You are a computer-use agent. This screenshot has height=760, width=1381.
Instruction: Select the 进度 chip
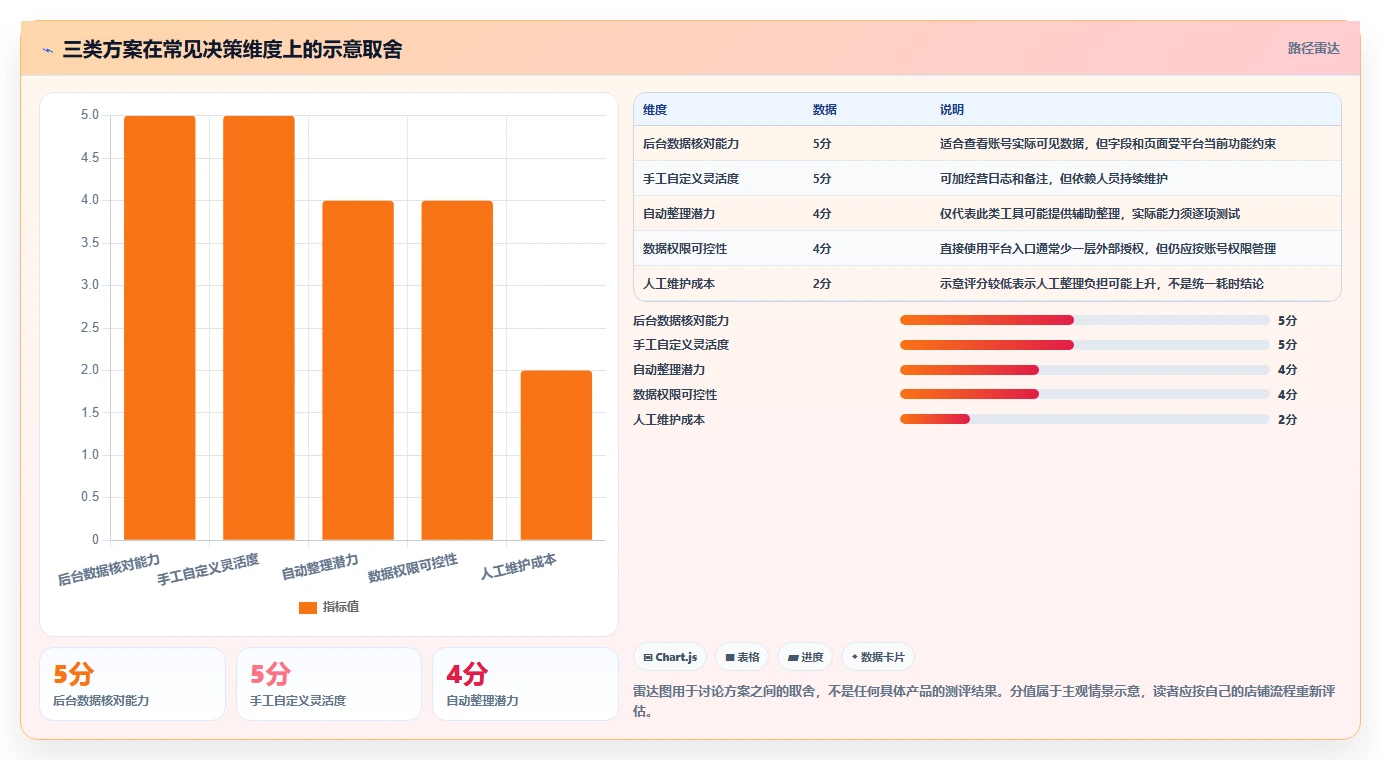[805, 657]
